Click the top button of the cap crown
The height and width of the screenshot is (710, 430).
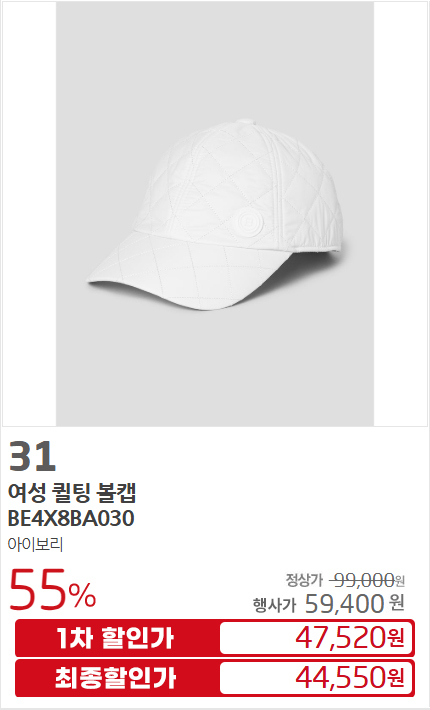pyautogui.click(x=245, y=121)
